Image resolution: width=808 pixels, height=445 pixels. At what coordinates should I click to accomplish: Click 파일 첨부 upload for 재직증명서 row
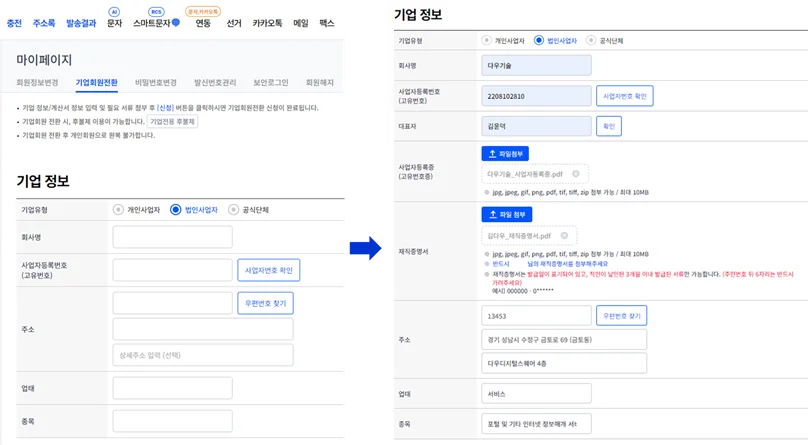pyautogui.click(x=507, y=215)
